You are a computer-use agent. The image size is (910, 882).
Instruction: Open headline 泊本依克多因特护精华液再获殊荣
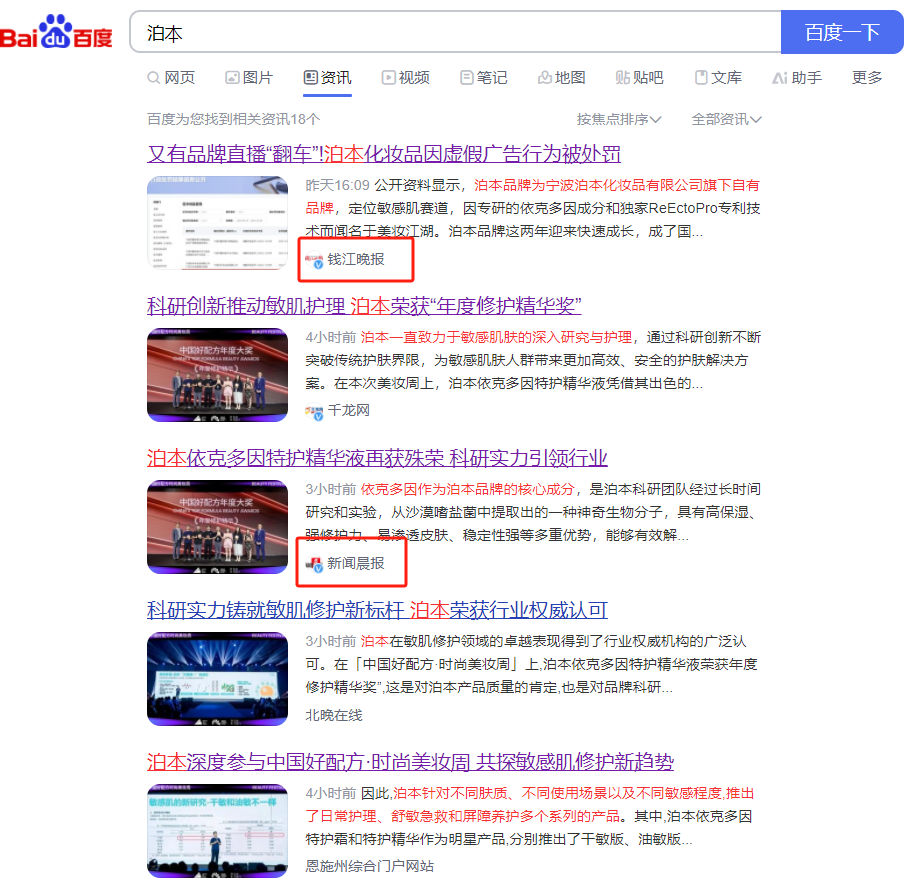(377, 458)
